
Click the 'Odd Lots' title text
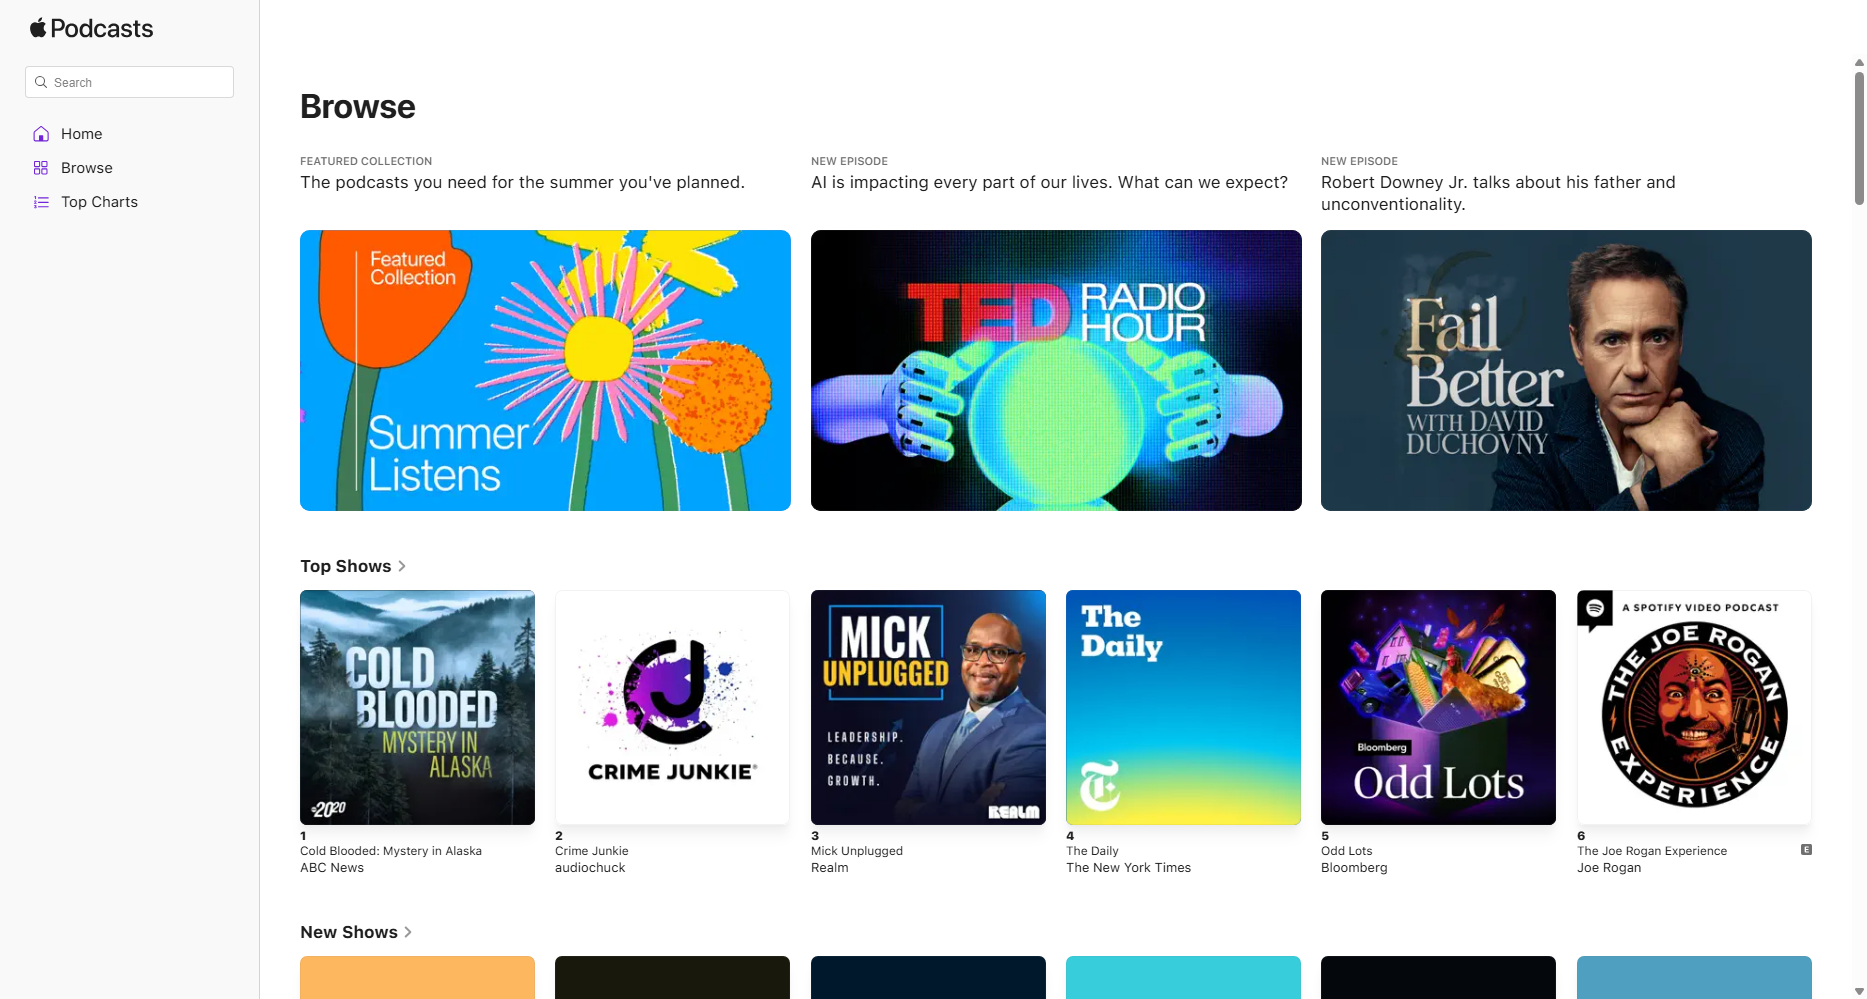pyautogui.click(x=1347, y=851)
